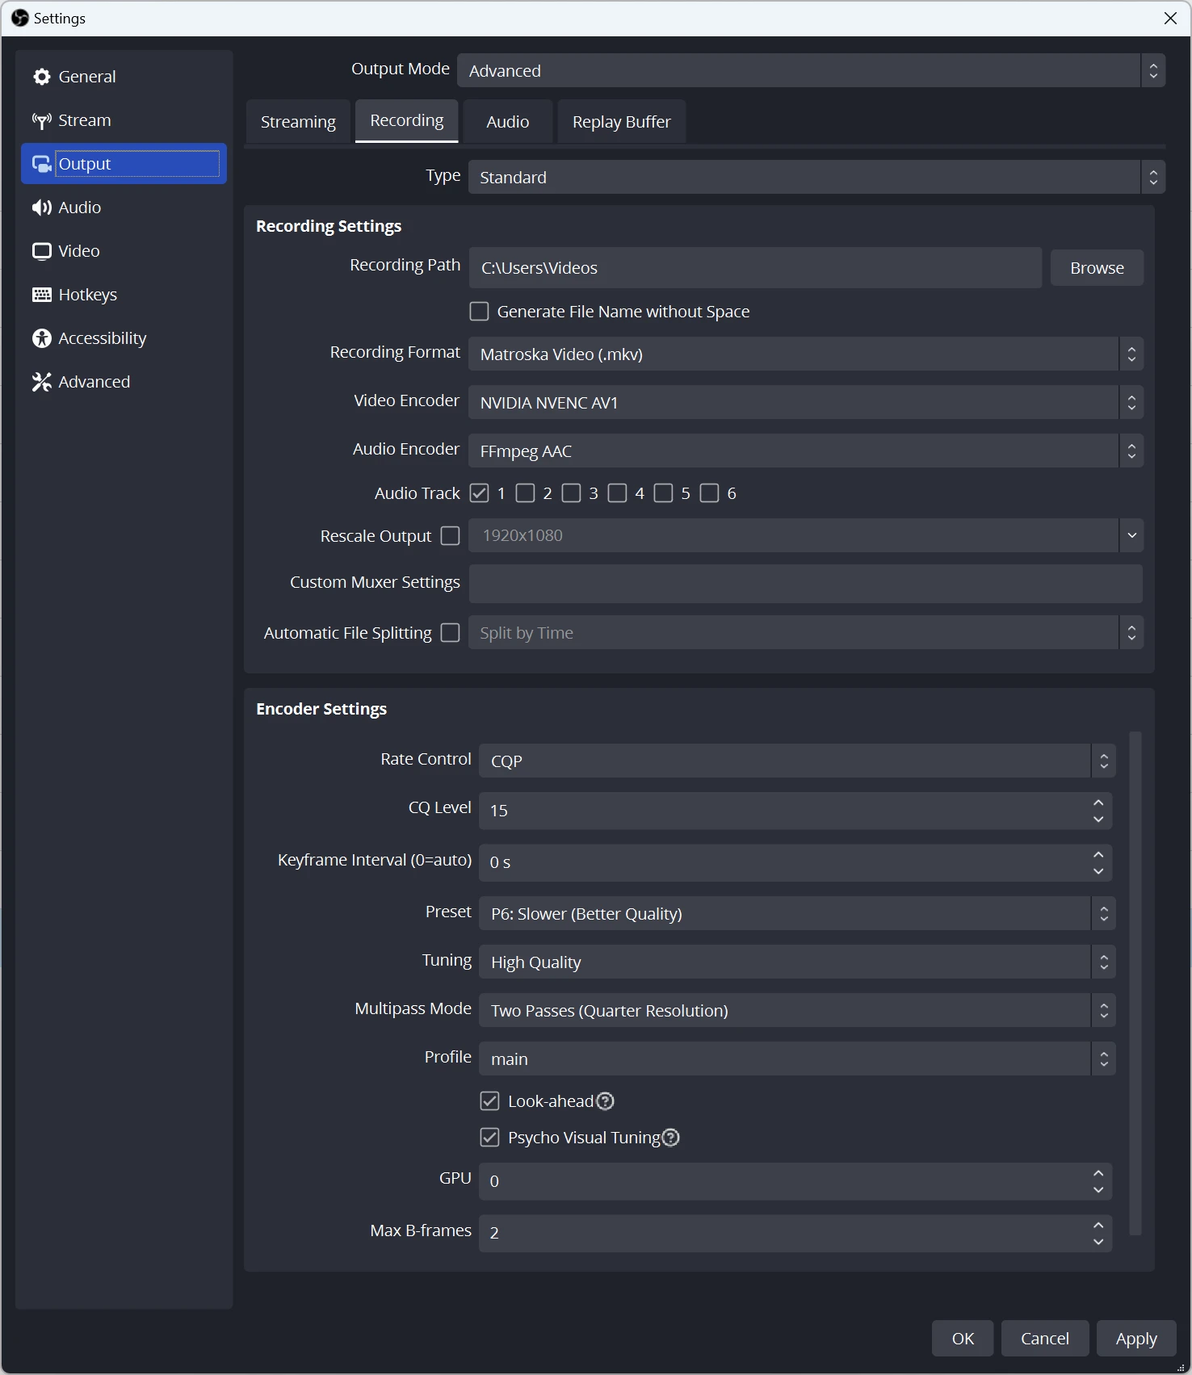Expand the Rate Control dropdown
This screenshot has width=1192, height=1375.
tap(796, 761)
